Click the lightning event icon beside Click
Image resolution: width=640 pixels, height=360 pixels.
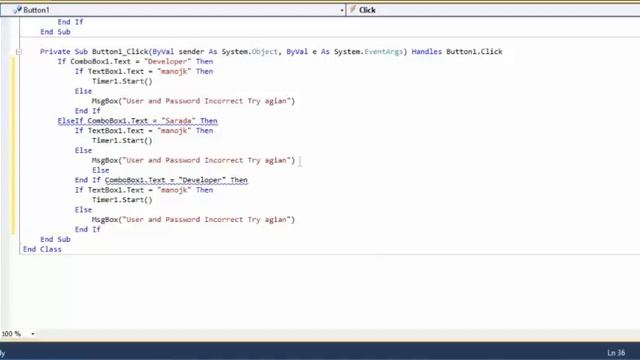353,10
